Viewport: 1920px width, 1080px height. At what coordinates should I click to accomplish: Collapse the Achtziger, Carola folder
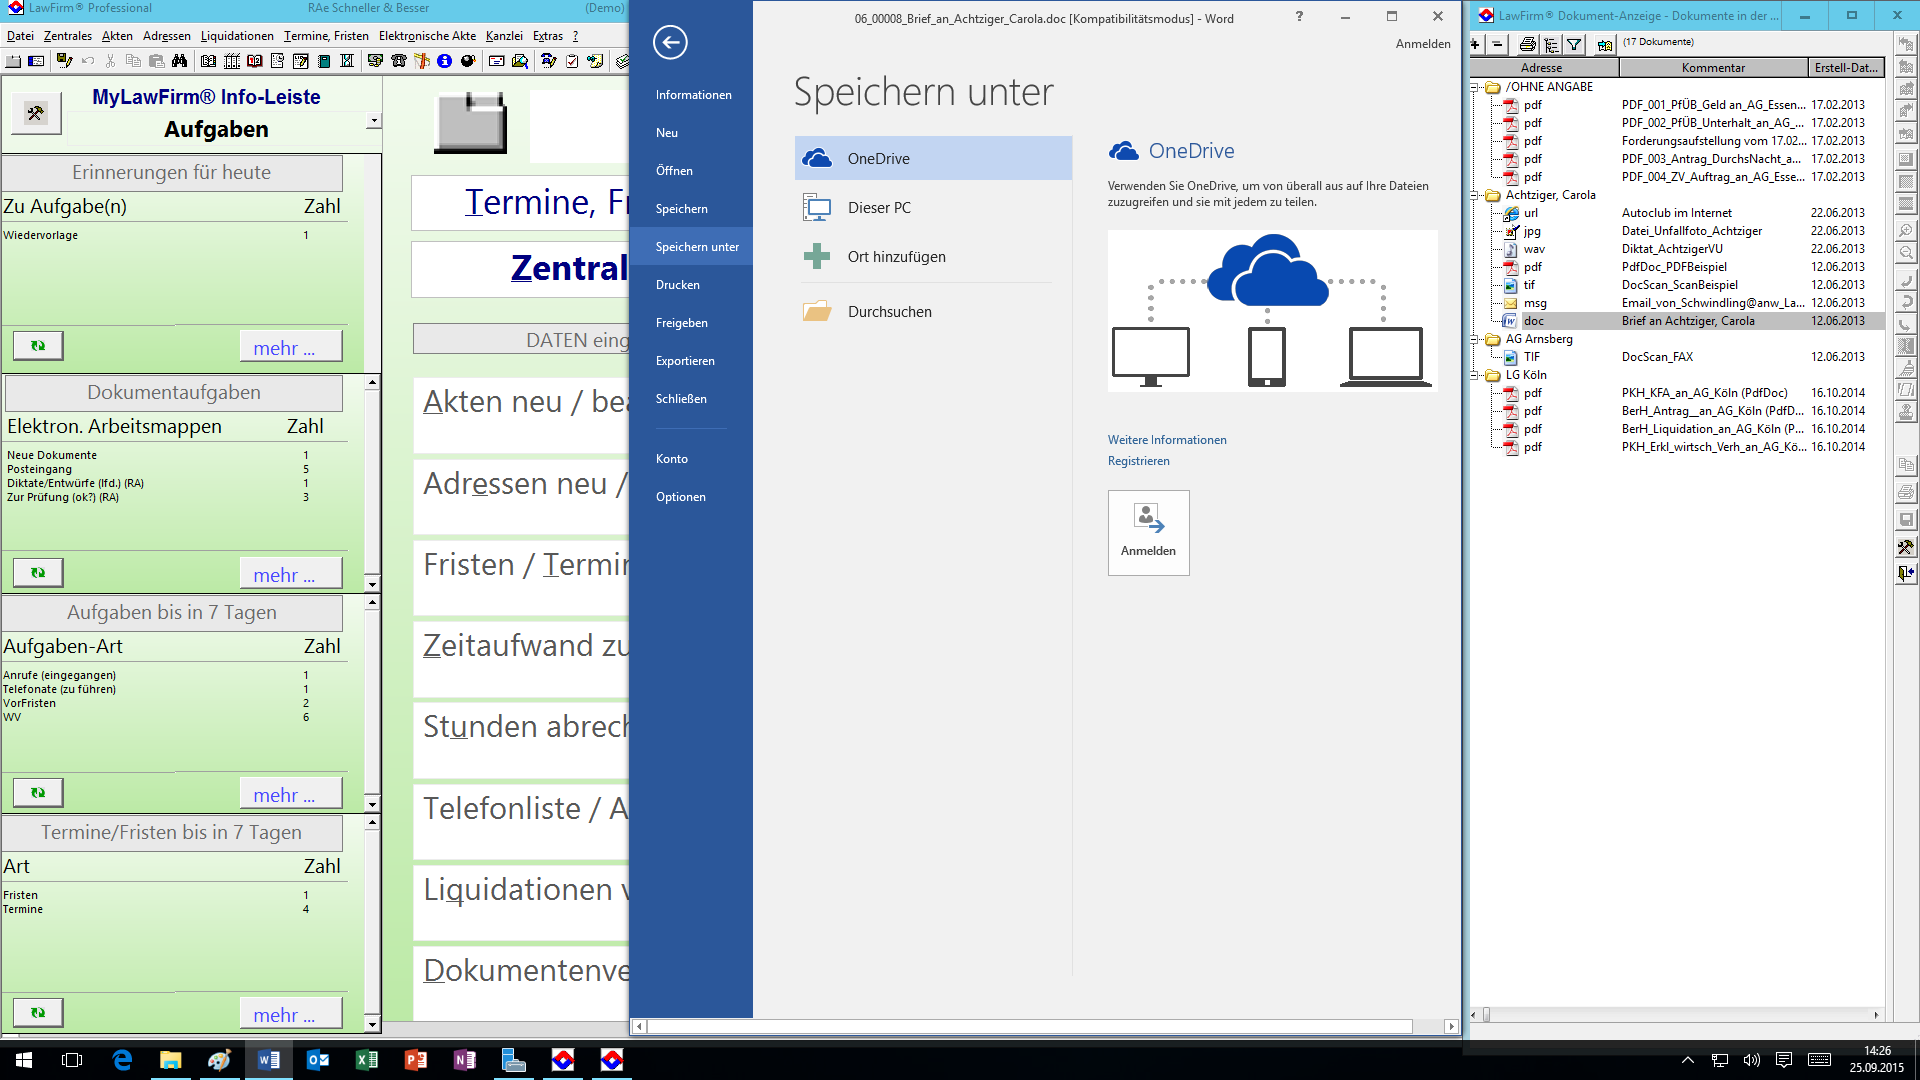tap(1475, 195)
